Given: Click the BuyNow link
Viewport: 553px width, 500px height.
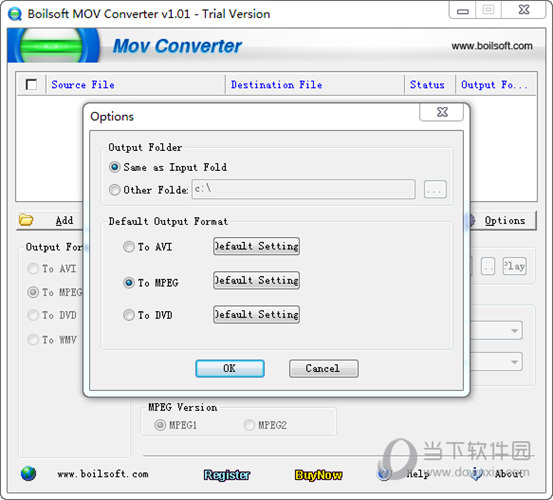Looking at the screenshot, I should pos(318,475).
